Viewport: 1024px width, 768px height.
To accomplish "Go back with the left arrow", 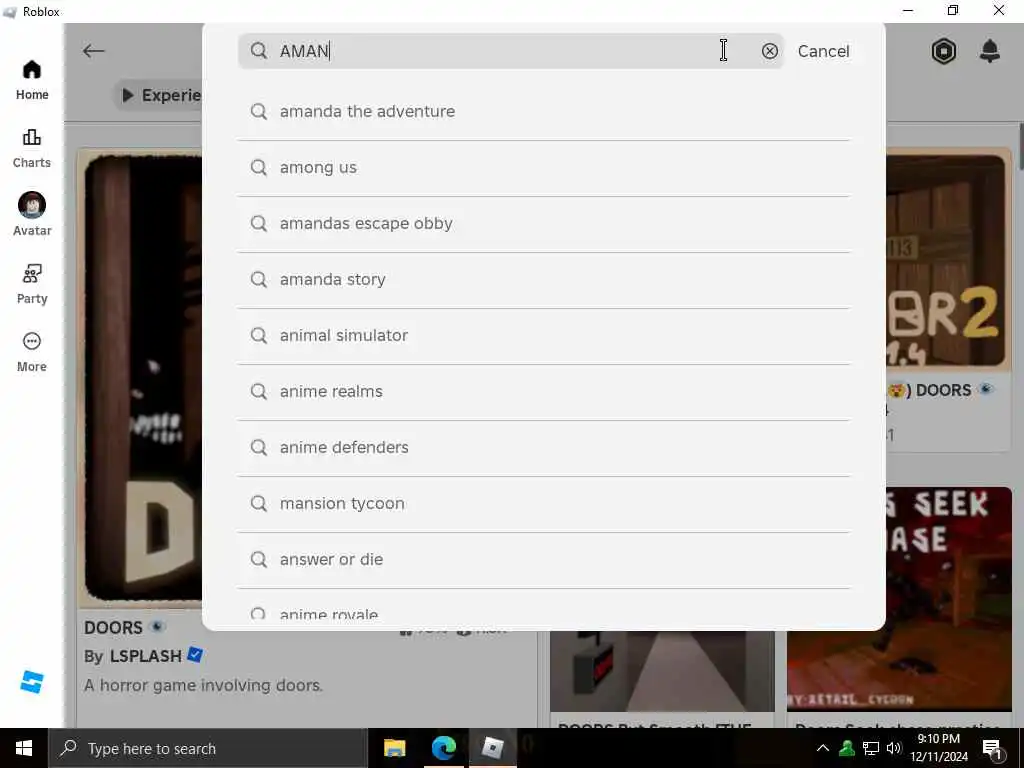I will [x=93, y=51].
